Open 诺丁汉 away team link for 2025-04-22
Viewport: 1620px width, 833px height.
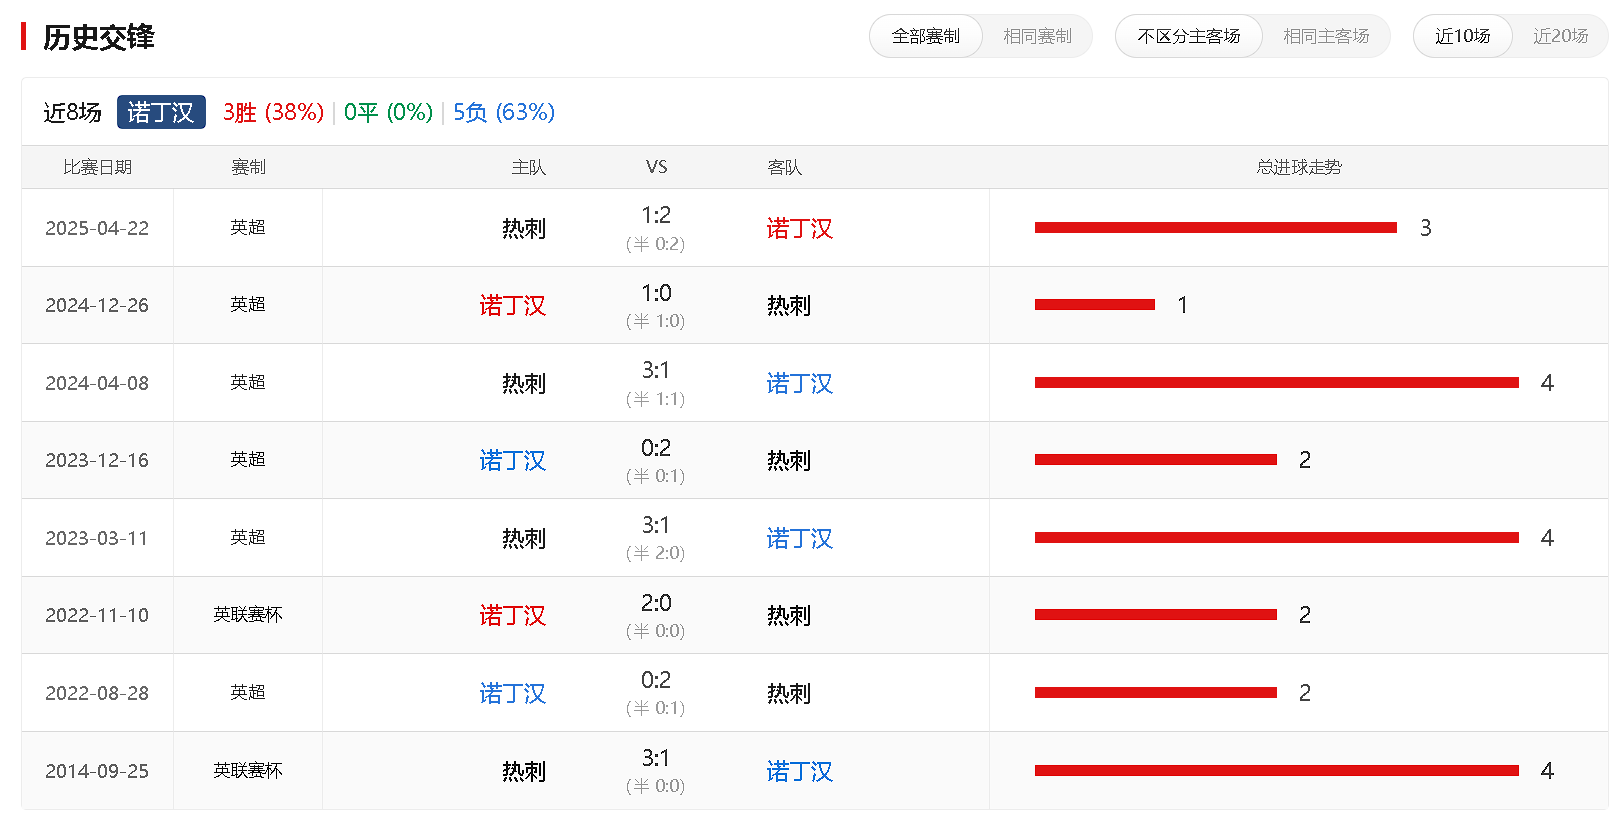coord(799,229)
